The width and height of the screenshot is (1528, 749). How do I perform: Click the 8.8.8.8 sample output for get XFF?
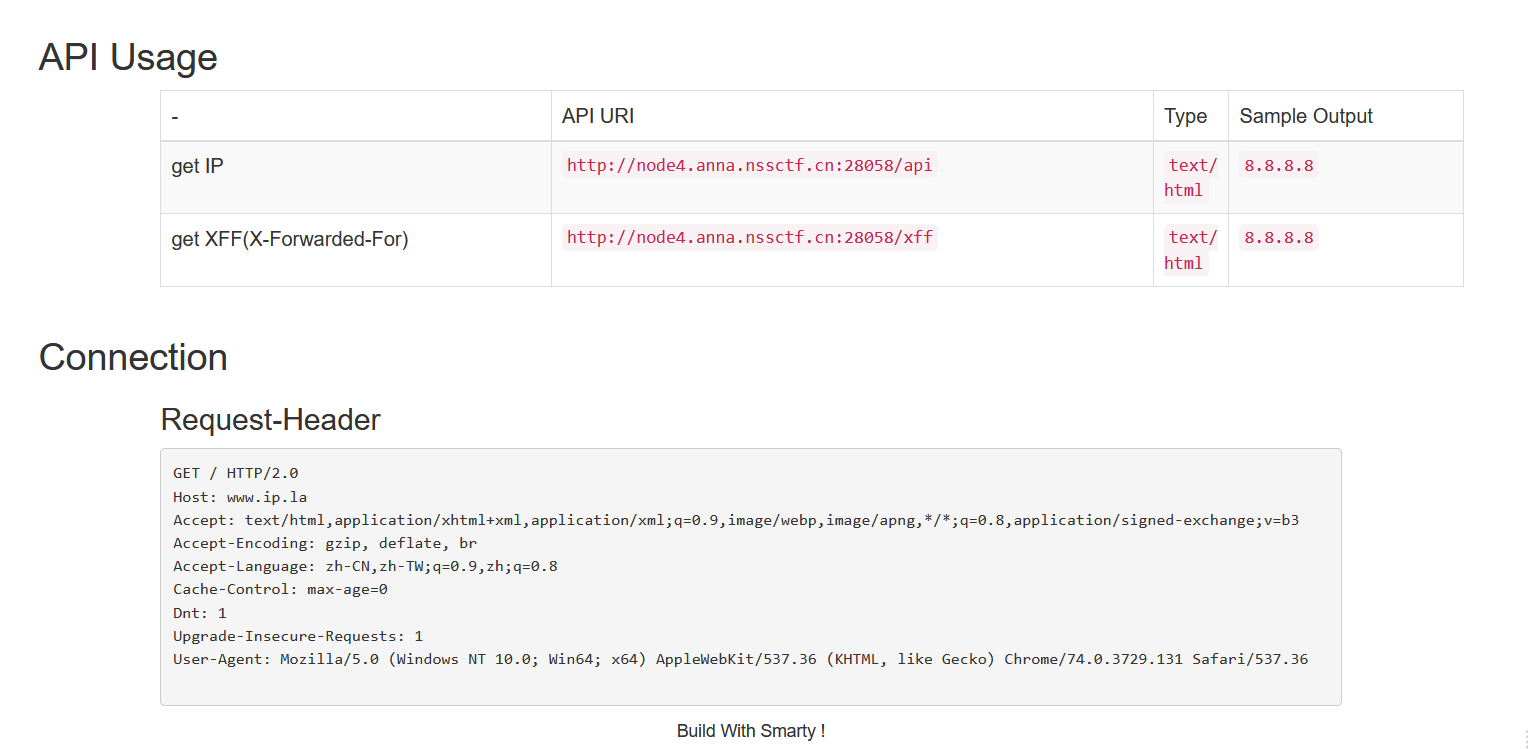pyautogui.click(x=1278, y=238)
